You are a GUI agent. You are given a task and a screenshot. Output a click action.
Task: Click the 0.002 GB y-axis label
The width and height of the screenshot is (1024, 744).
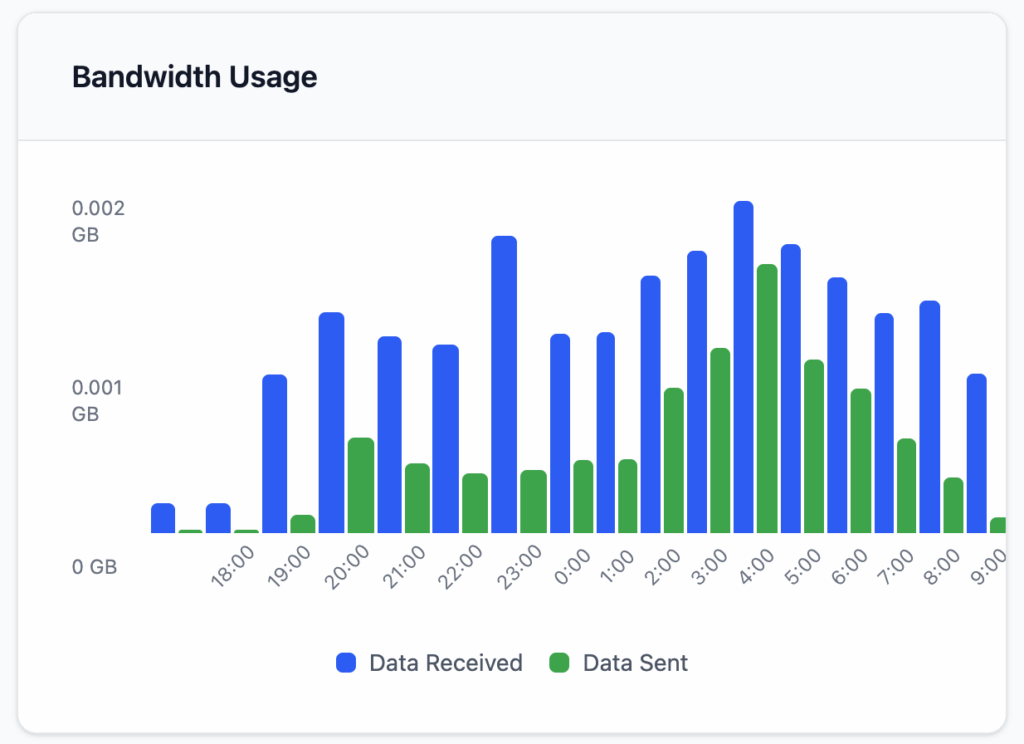pos(98,221)
